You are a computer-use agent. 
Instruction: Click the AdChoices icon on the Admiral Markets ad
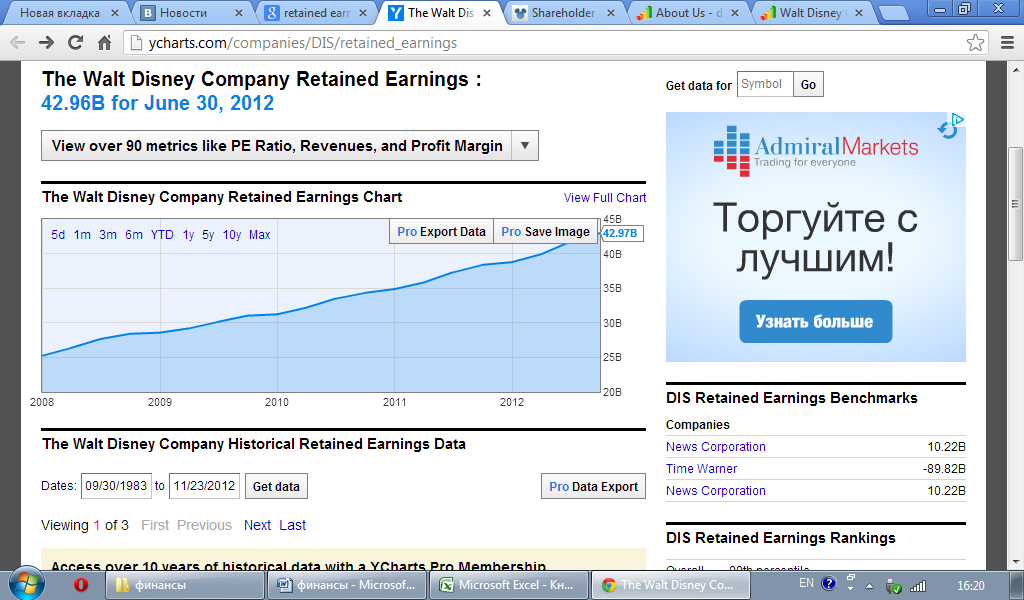(x=957, y=119)
